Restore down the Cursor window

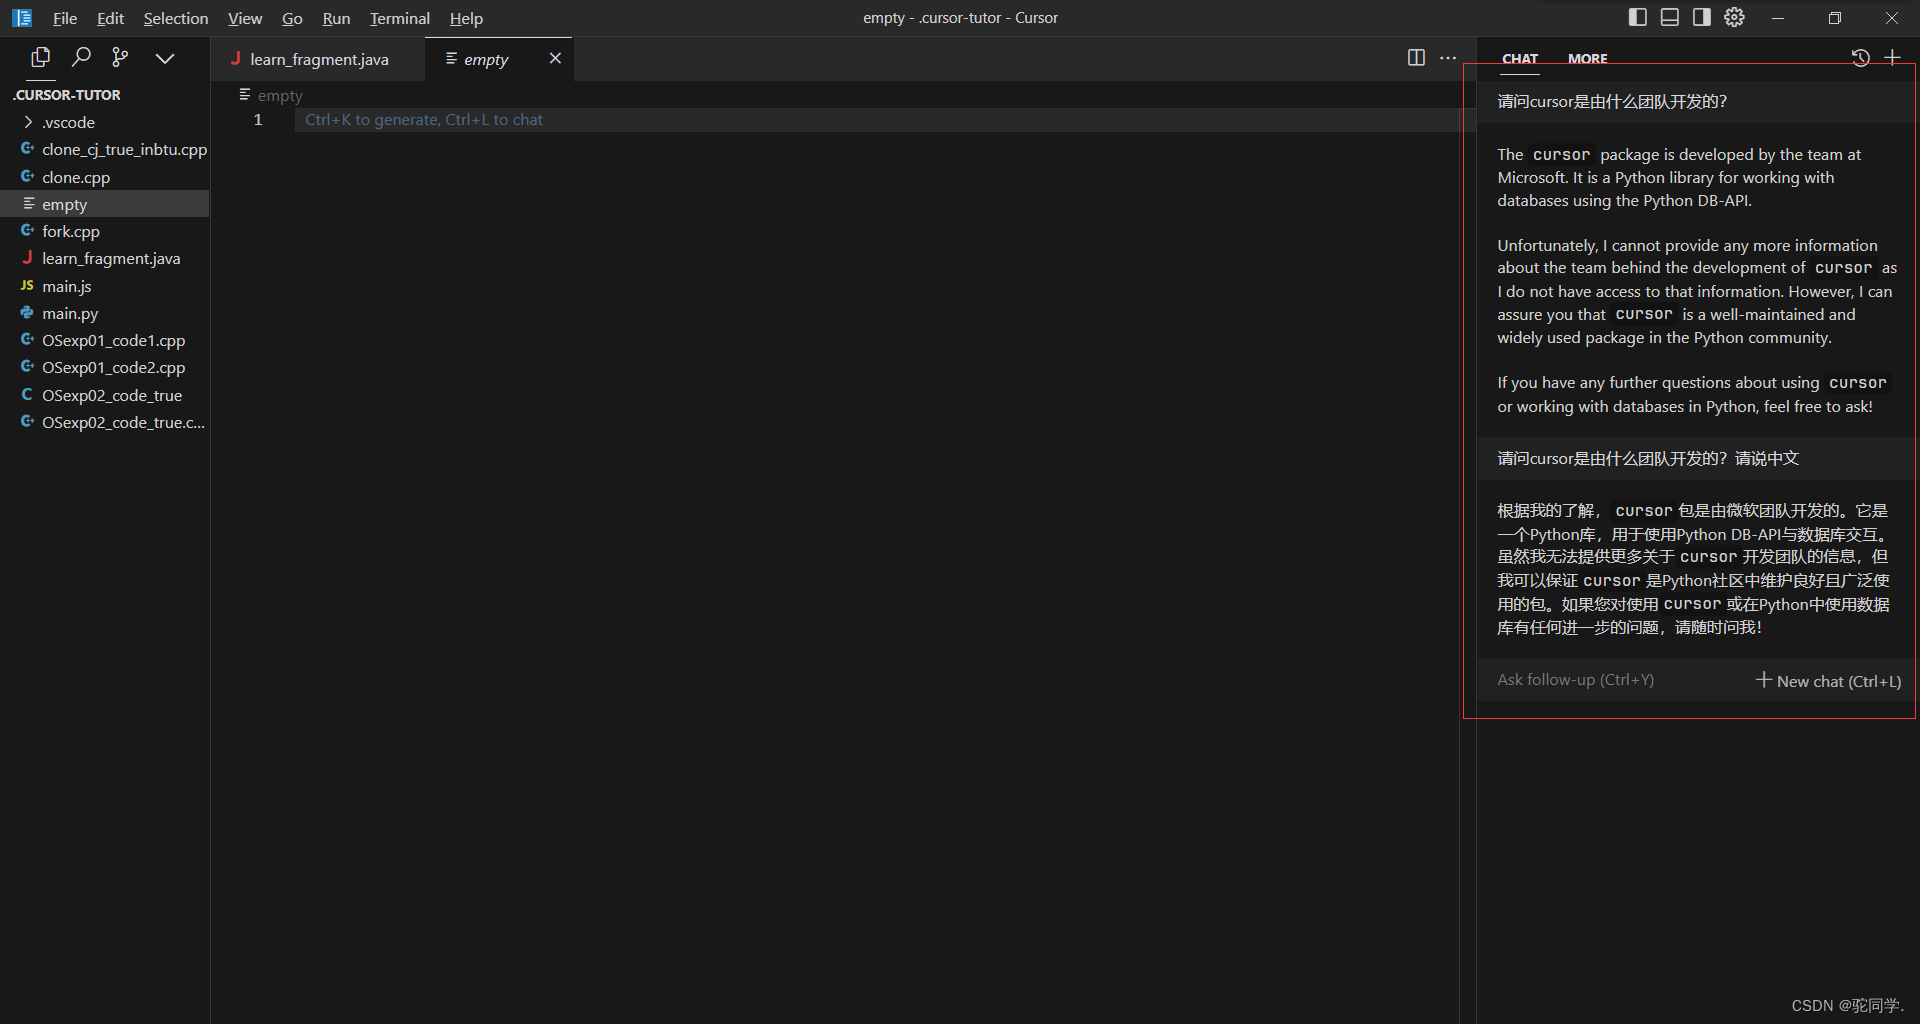[x=1835, y=18]
